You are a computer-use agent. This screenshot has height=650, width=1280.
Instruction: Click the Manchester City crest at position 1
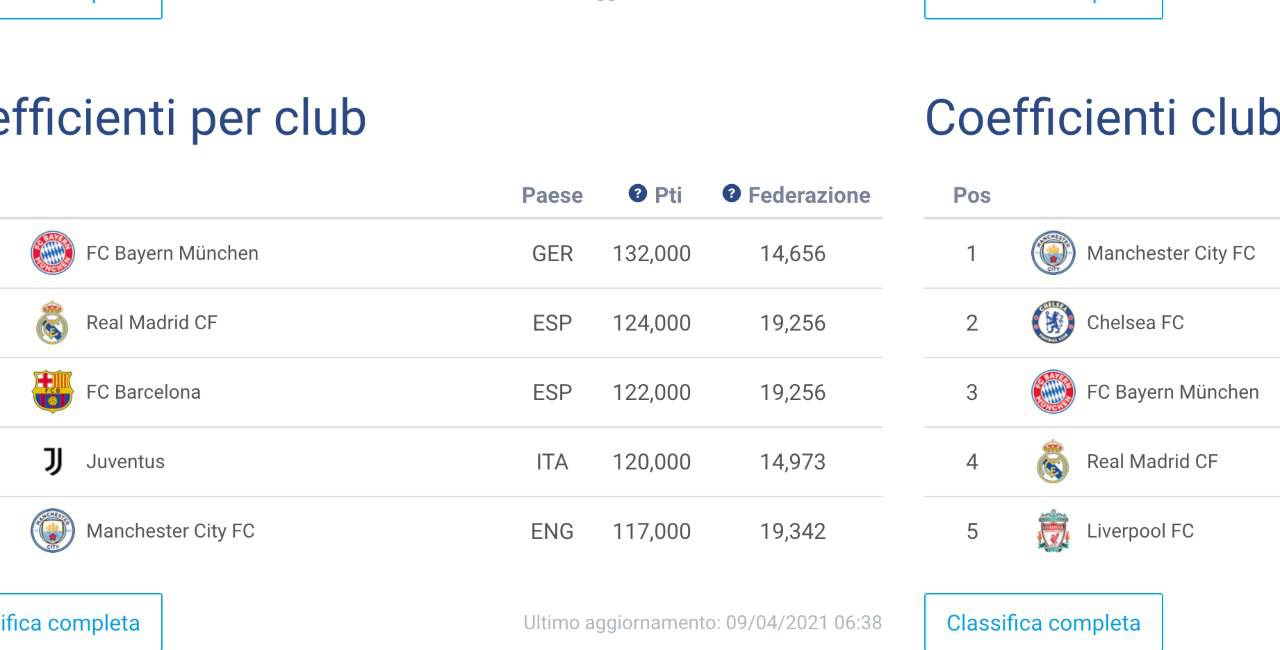tap(1053, 253)
